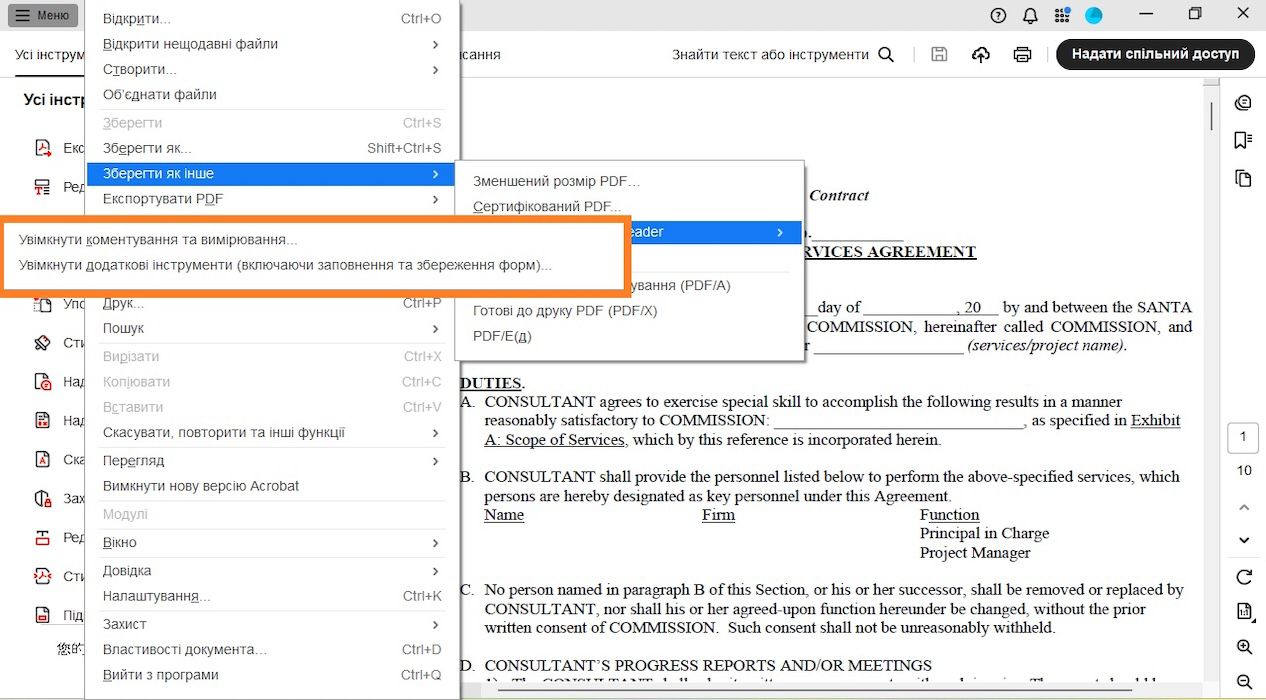
Task: Expand the 'Експортувати PDF' submenu arrow
Action: coord(435,199)
